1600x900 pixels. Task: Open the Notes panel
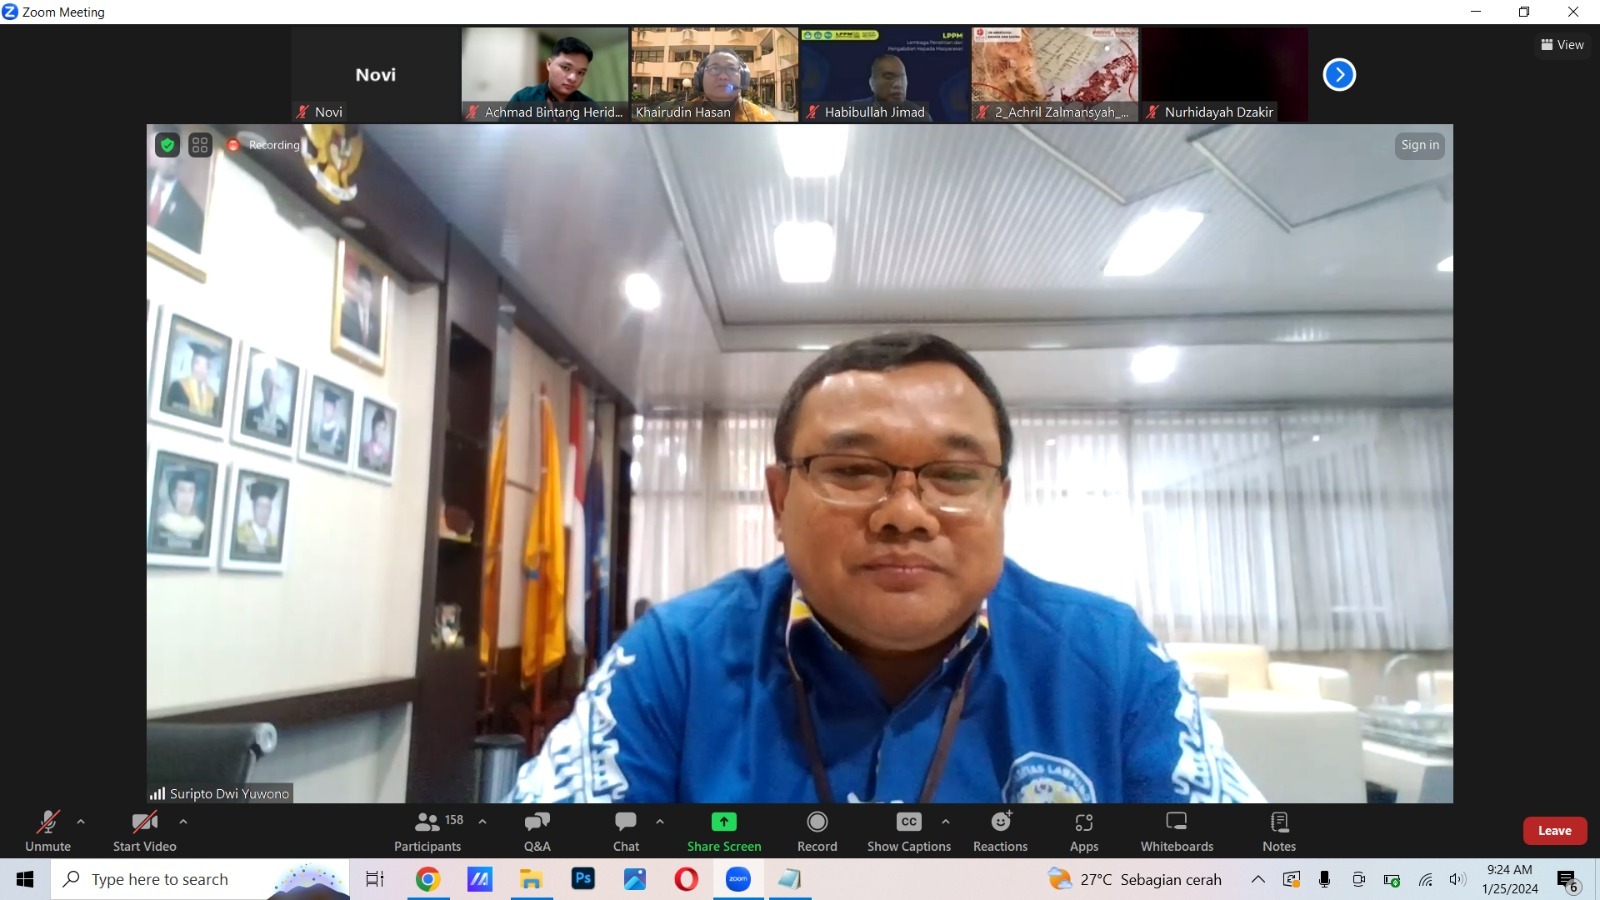[x=1278, y=831]
